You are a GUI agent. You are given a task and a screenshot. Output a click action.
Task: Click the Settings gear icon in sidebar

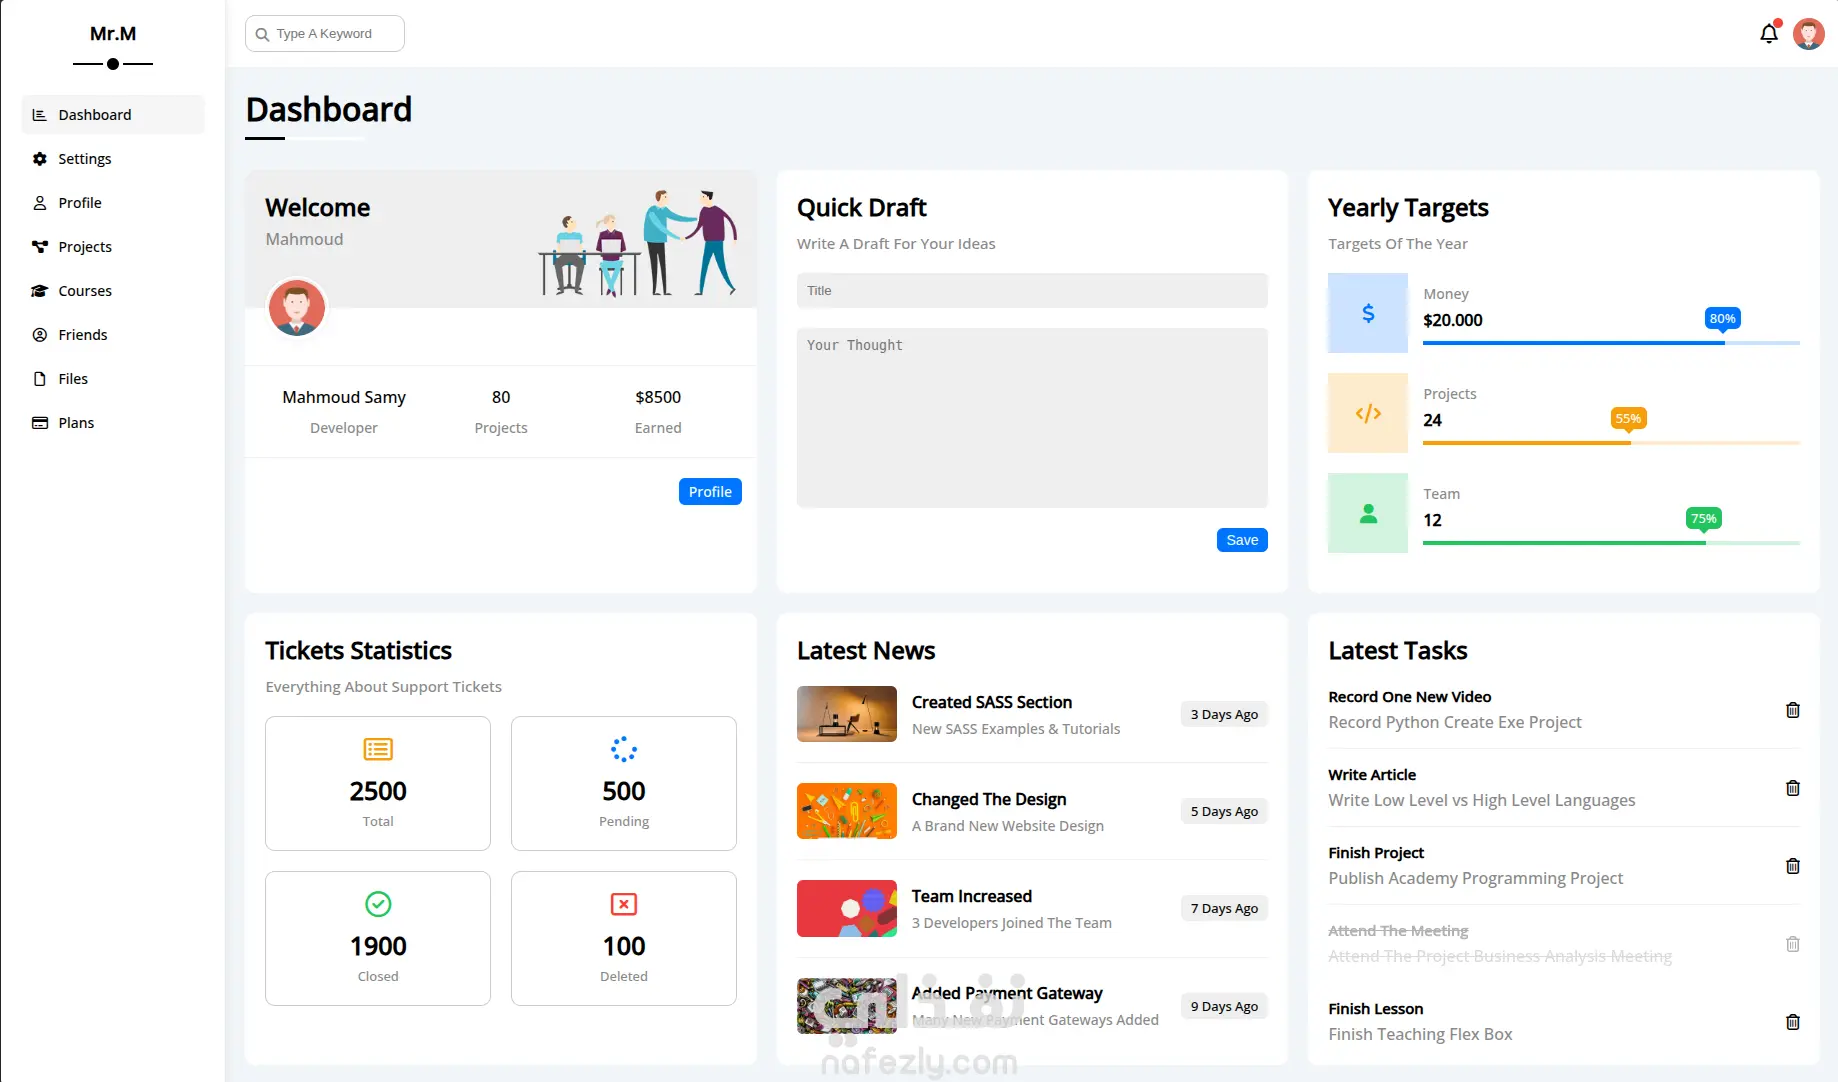pos(40,159)
